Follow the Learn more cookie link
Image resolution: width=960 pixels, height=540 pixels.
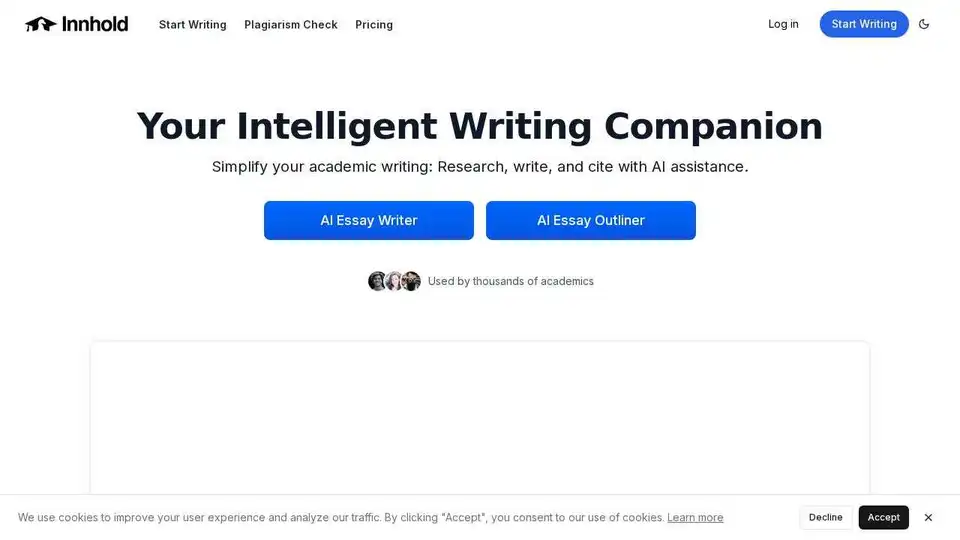pyautogui.click(x=695, y=517)
